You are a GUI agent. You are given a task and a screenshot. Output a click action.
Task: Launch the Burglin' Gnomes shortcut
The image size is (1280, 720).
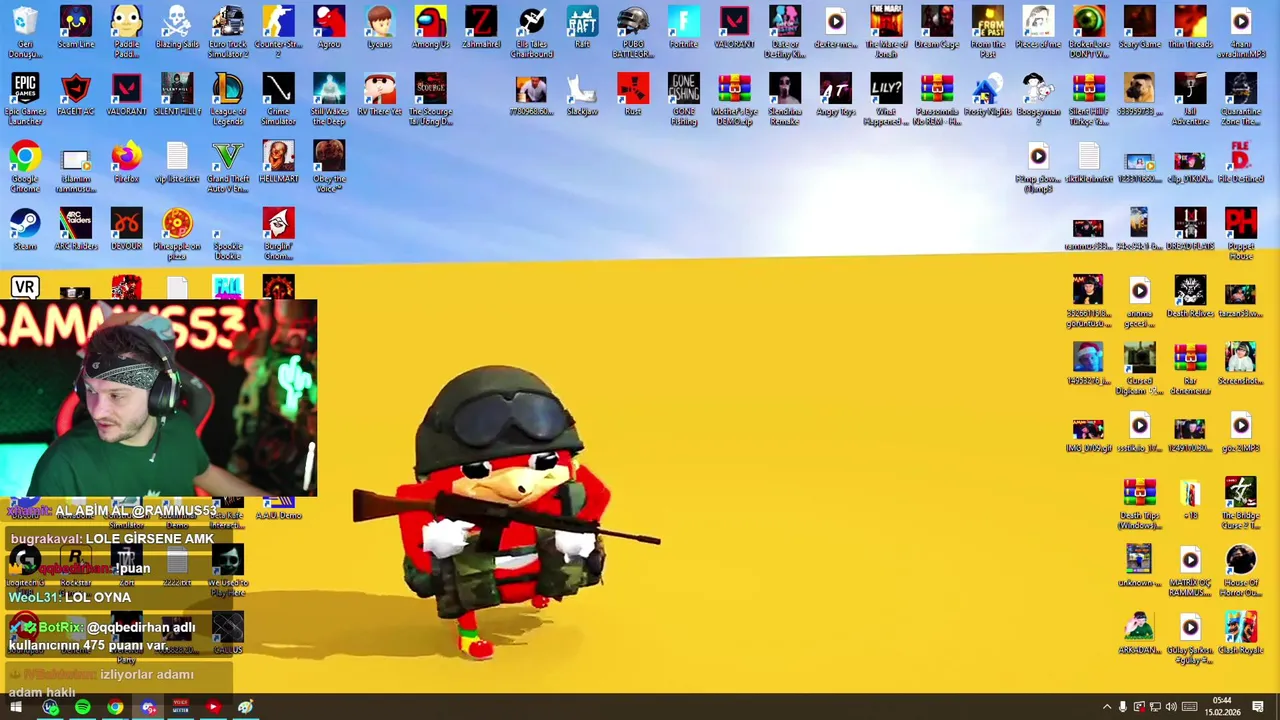point(278,233)
